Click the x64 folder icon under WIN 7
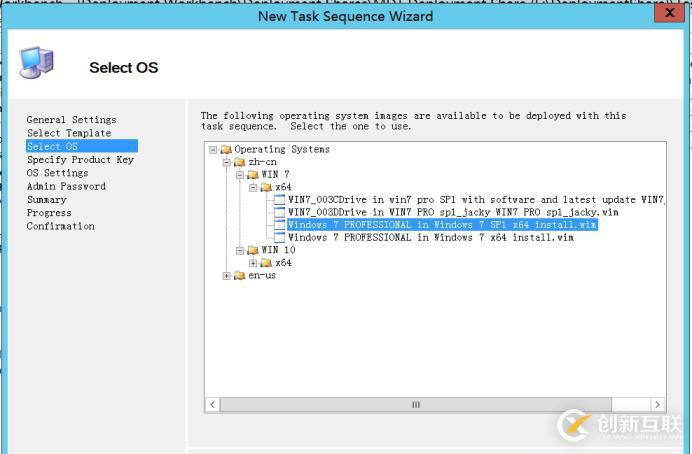692x454 pixels. pos(266,188)
